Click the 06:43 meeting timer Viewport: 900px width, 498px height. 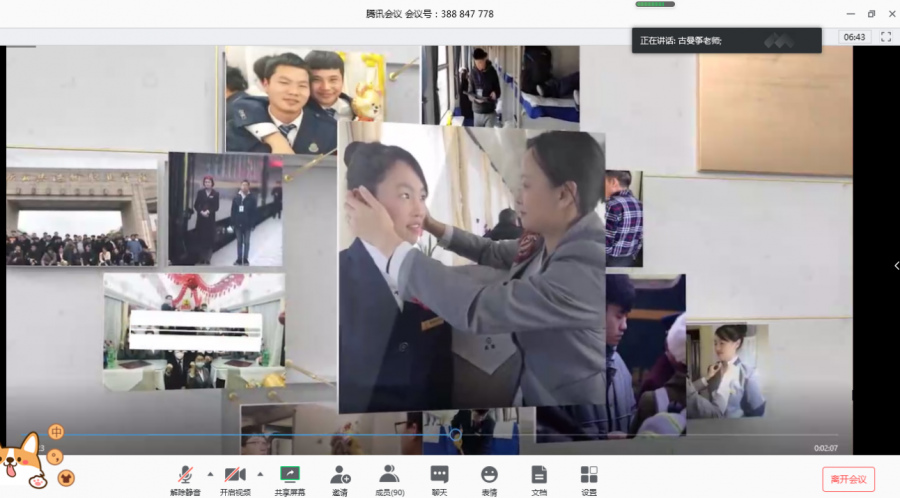pos(854,37)
